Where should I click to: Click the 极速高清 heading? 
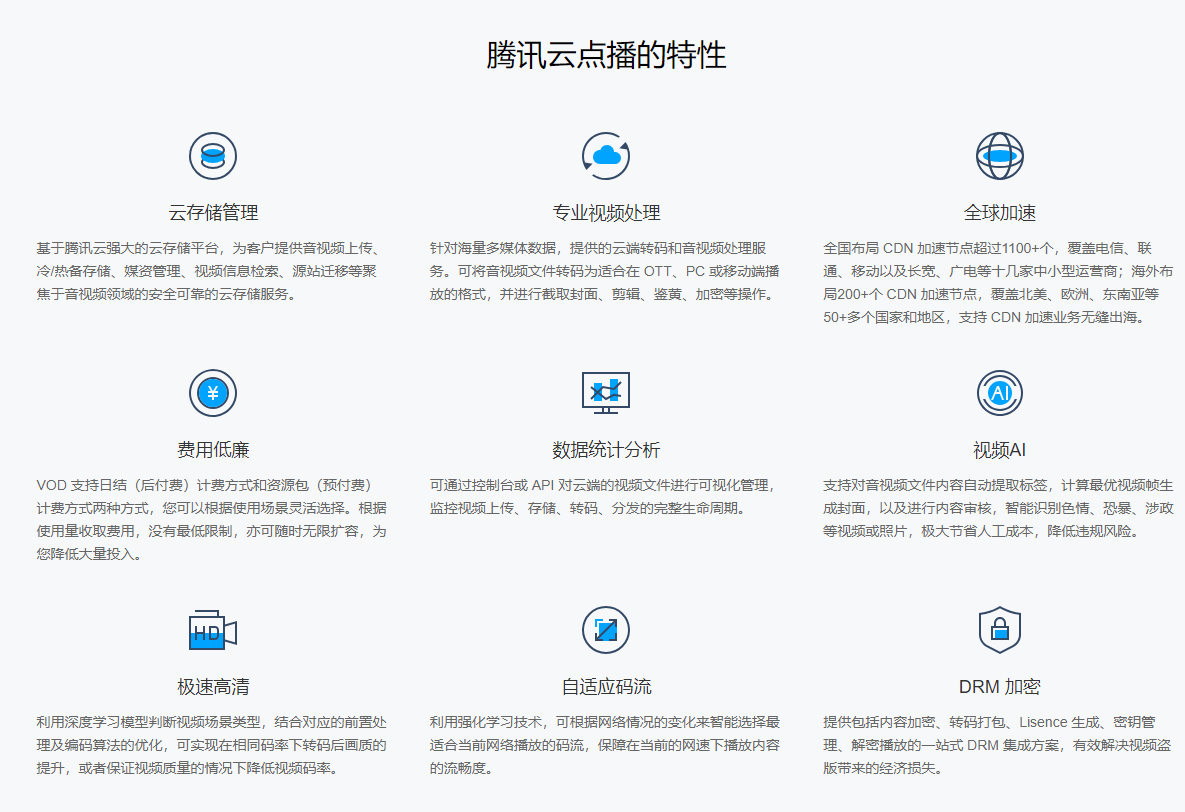(213, 686)
